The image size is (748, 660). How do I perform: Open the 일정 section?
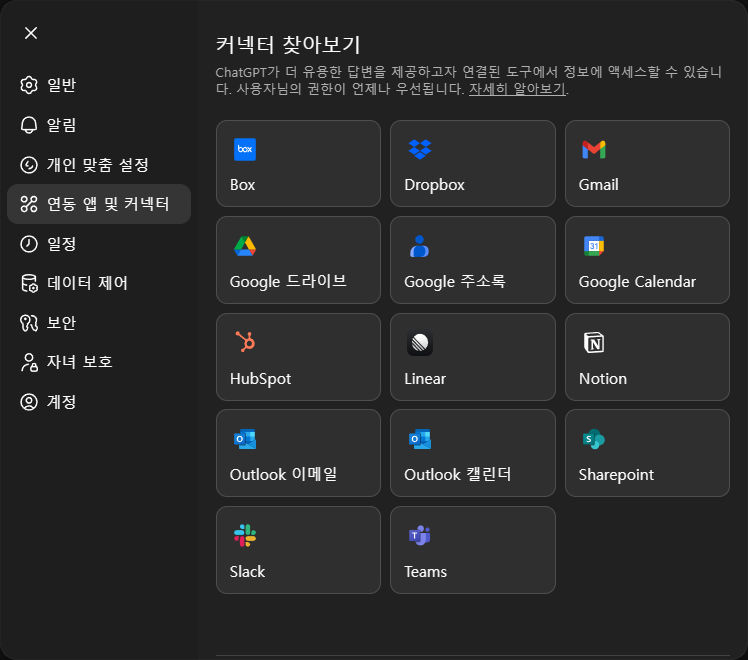click(x=99, y=244)
